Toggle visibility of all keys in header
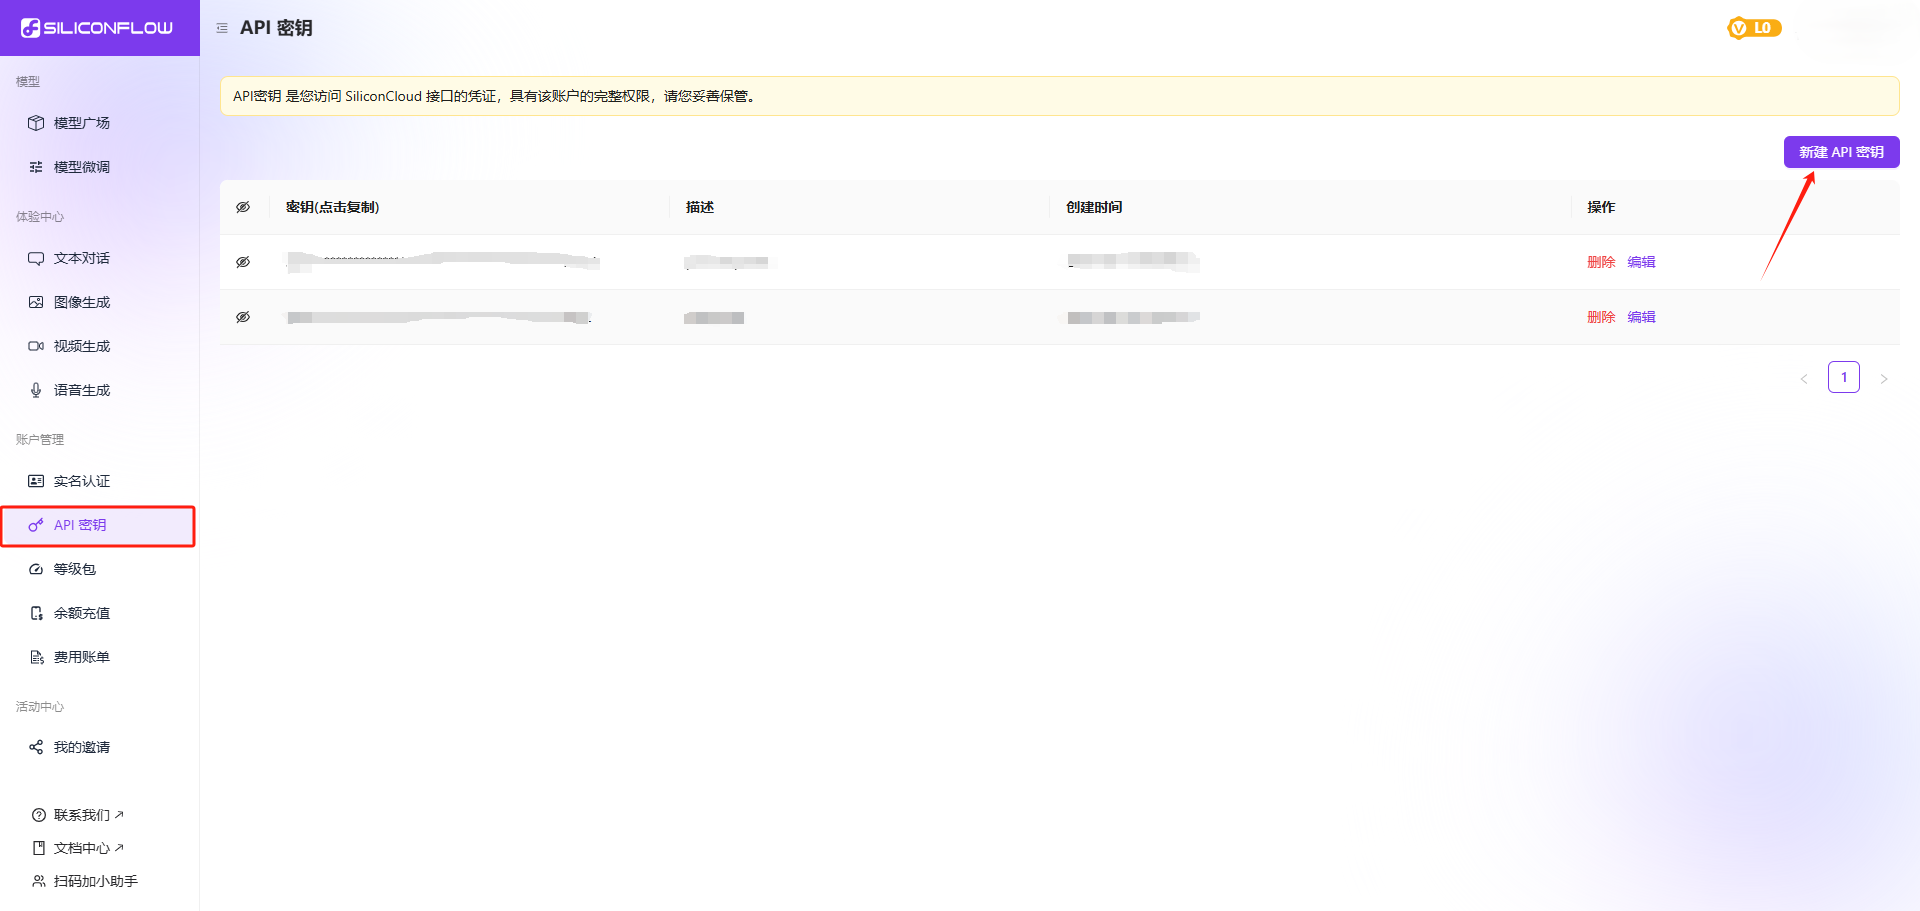Screen dimensions: 1920x911 coord(243,207)
